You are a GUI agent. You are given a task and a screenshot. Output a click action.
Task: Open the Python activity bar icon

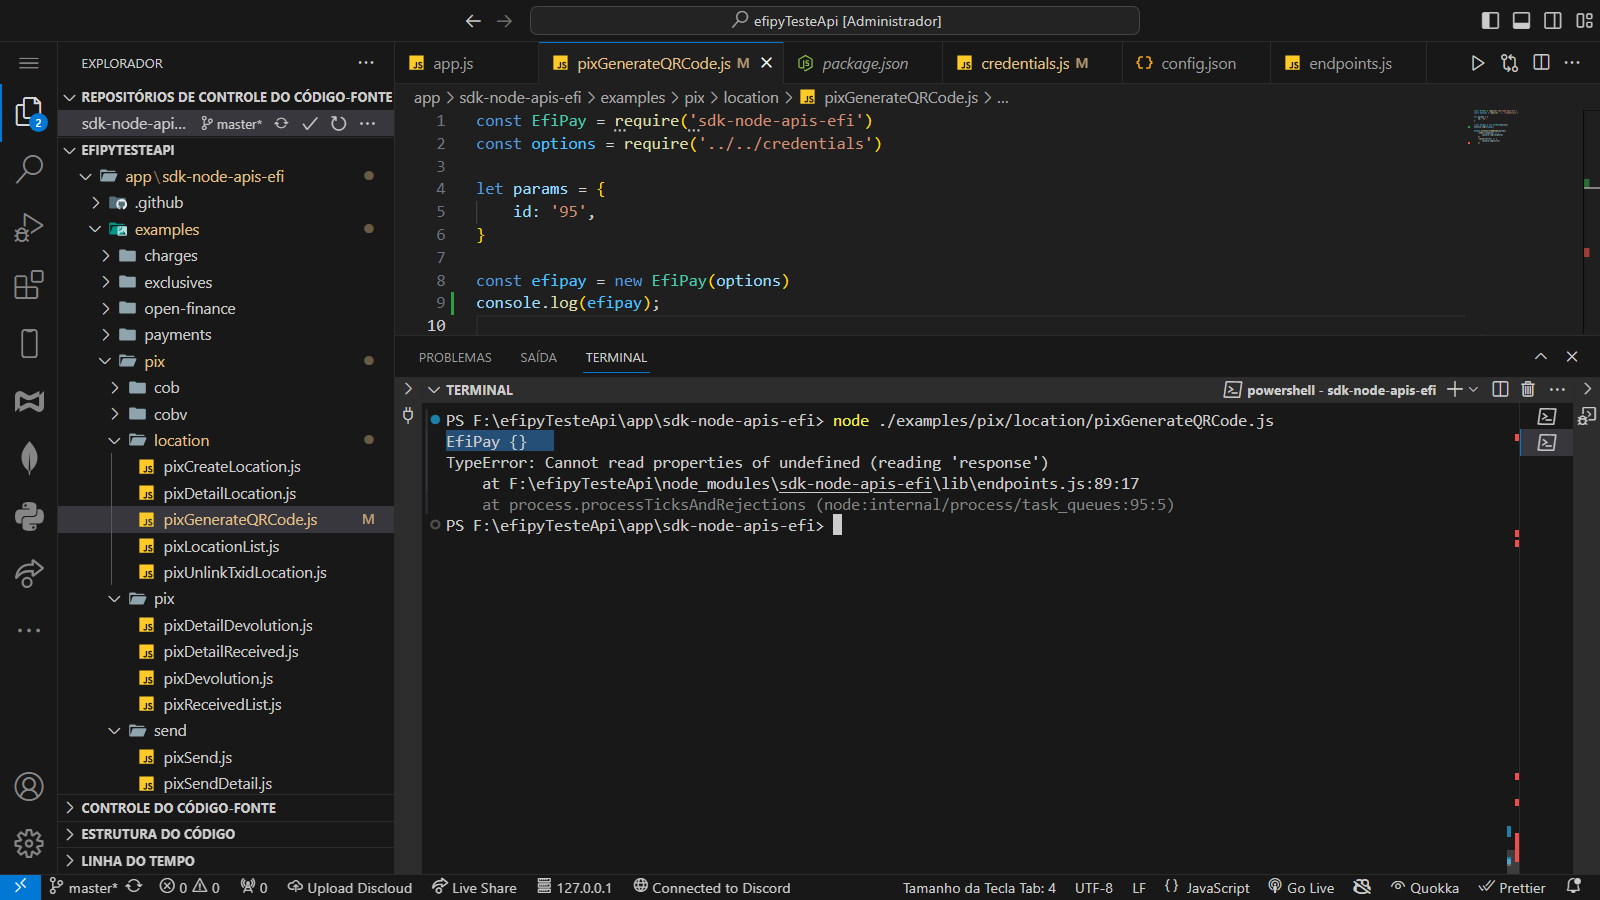[x=29, y=516]
